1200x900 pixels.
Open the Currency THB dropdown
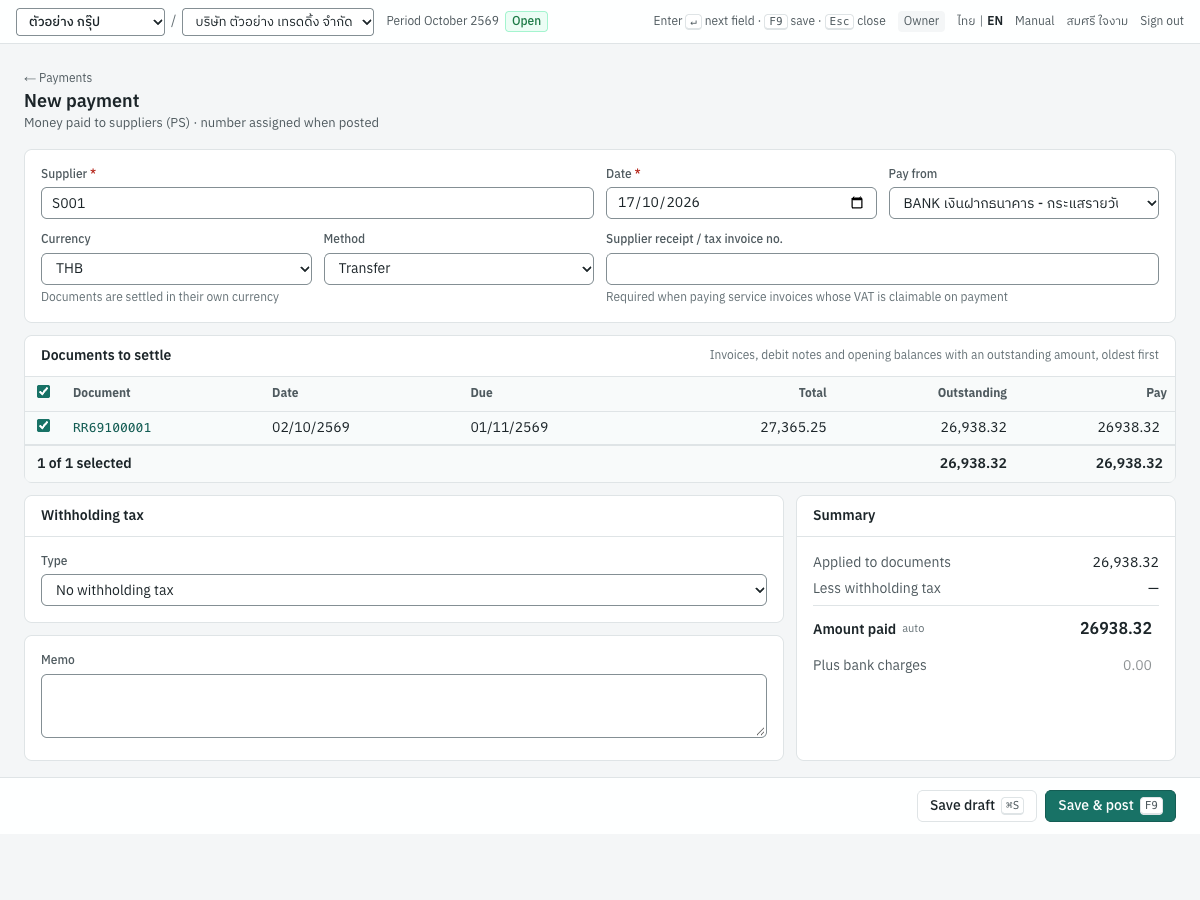(176, 269)
